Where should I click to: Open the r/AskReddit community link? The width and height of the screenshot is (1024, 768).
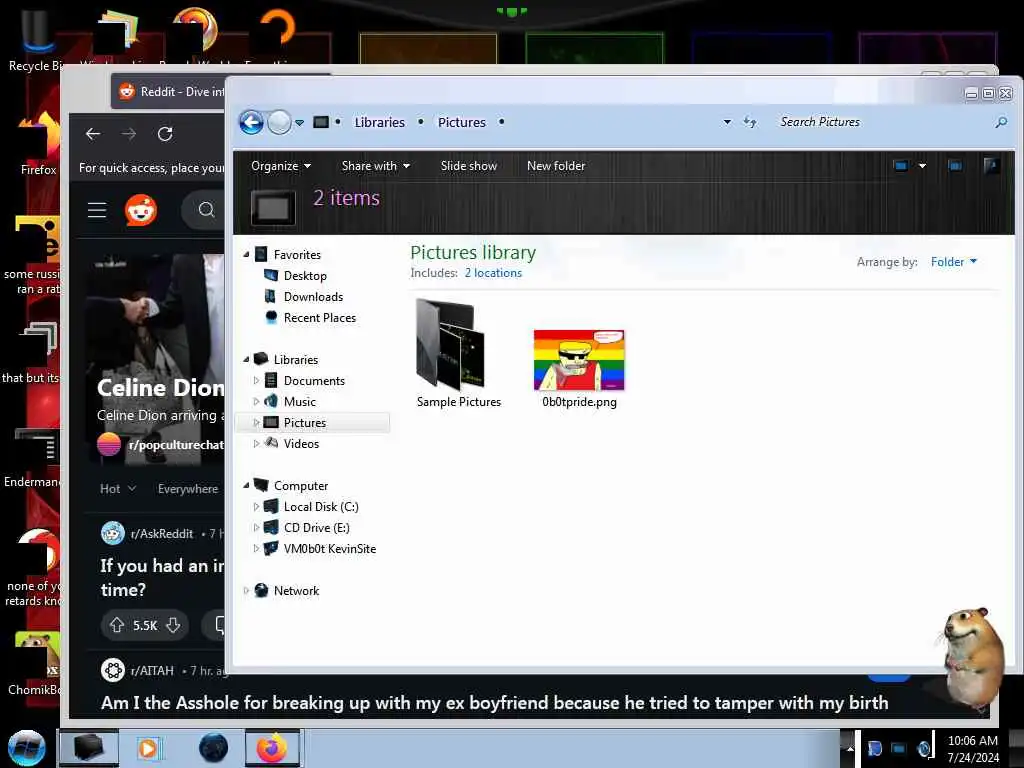pos(161,534)
